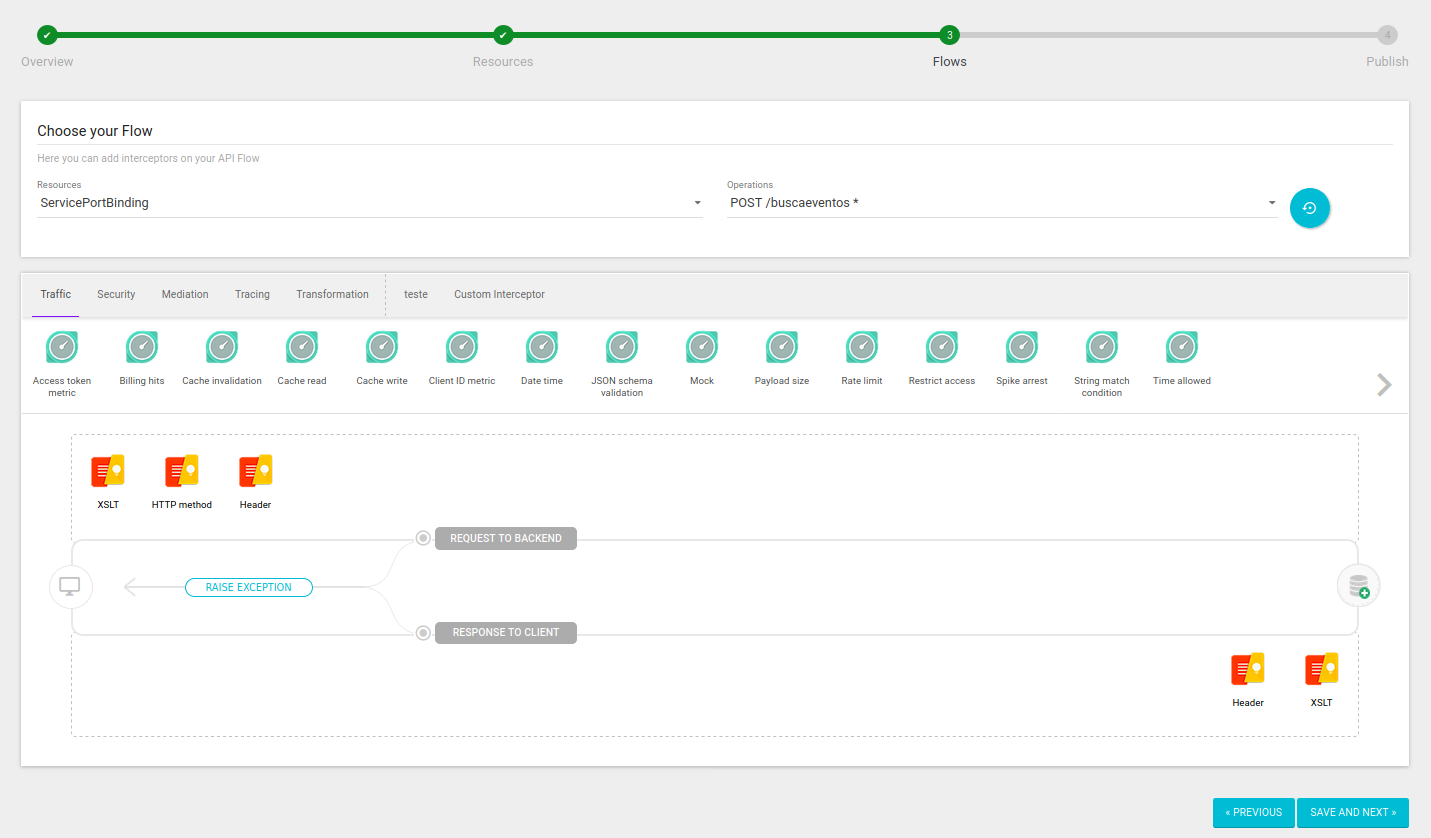
Task: Select the HTTP method icon in request flow
Action: tap(181, 471)
